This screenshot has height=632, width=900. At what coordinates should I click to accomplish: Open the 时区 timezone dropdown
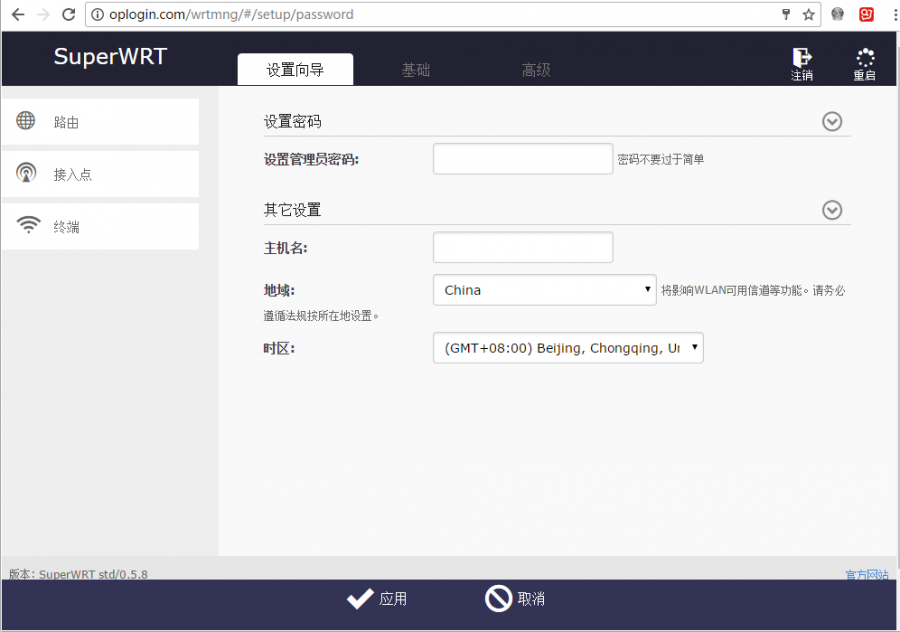568,348
